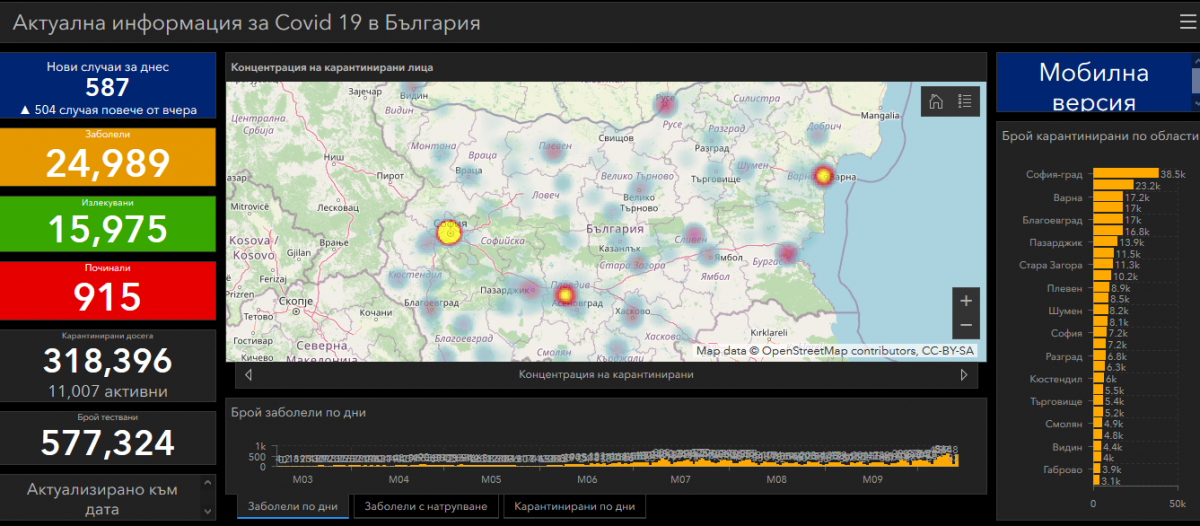1200x526 pixels.
Task: Click the Смолян label in the bar chart
Action: pyautogui.click(x=1062, y=424)
